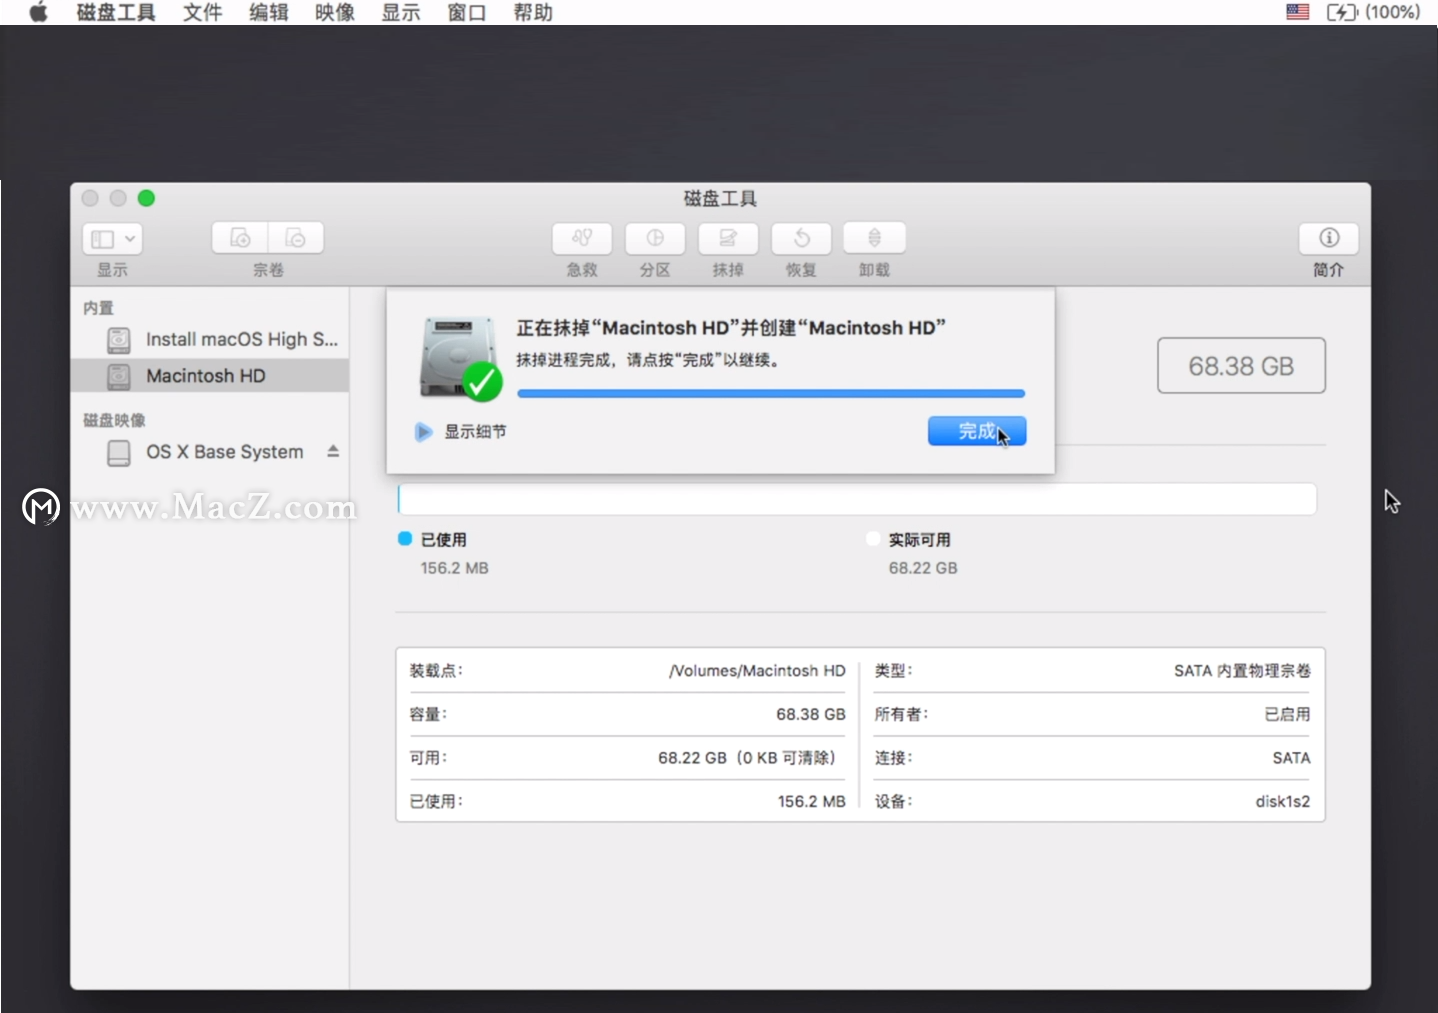The width and height of the screenshot is (1438, 1013).
Task: Click the erase progress bar
Action: point(771,394)
